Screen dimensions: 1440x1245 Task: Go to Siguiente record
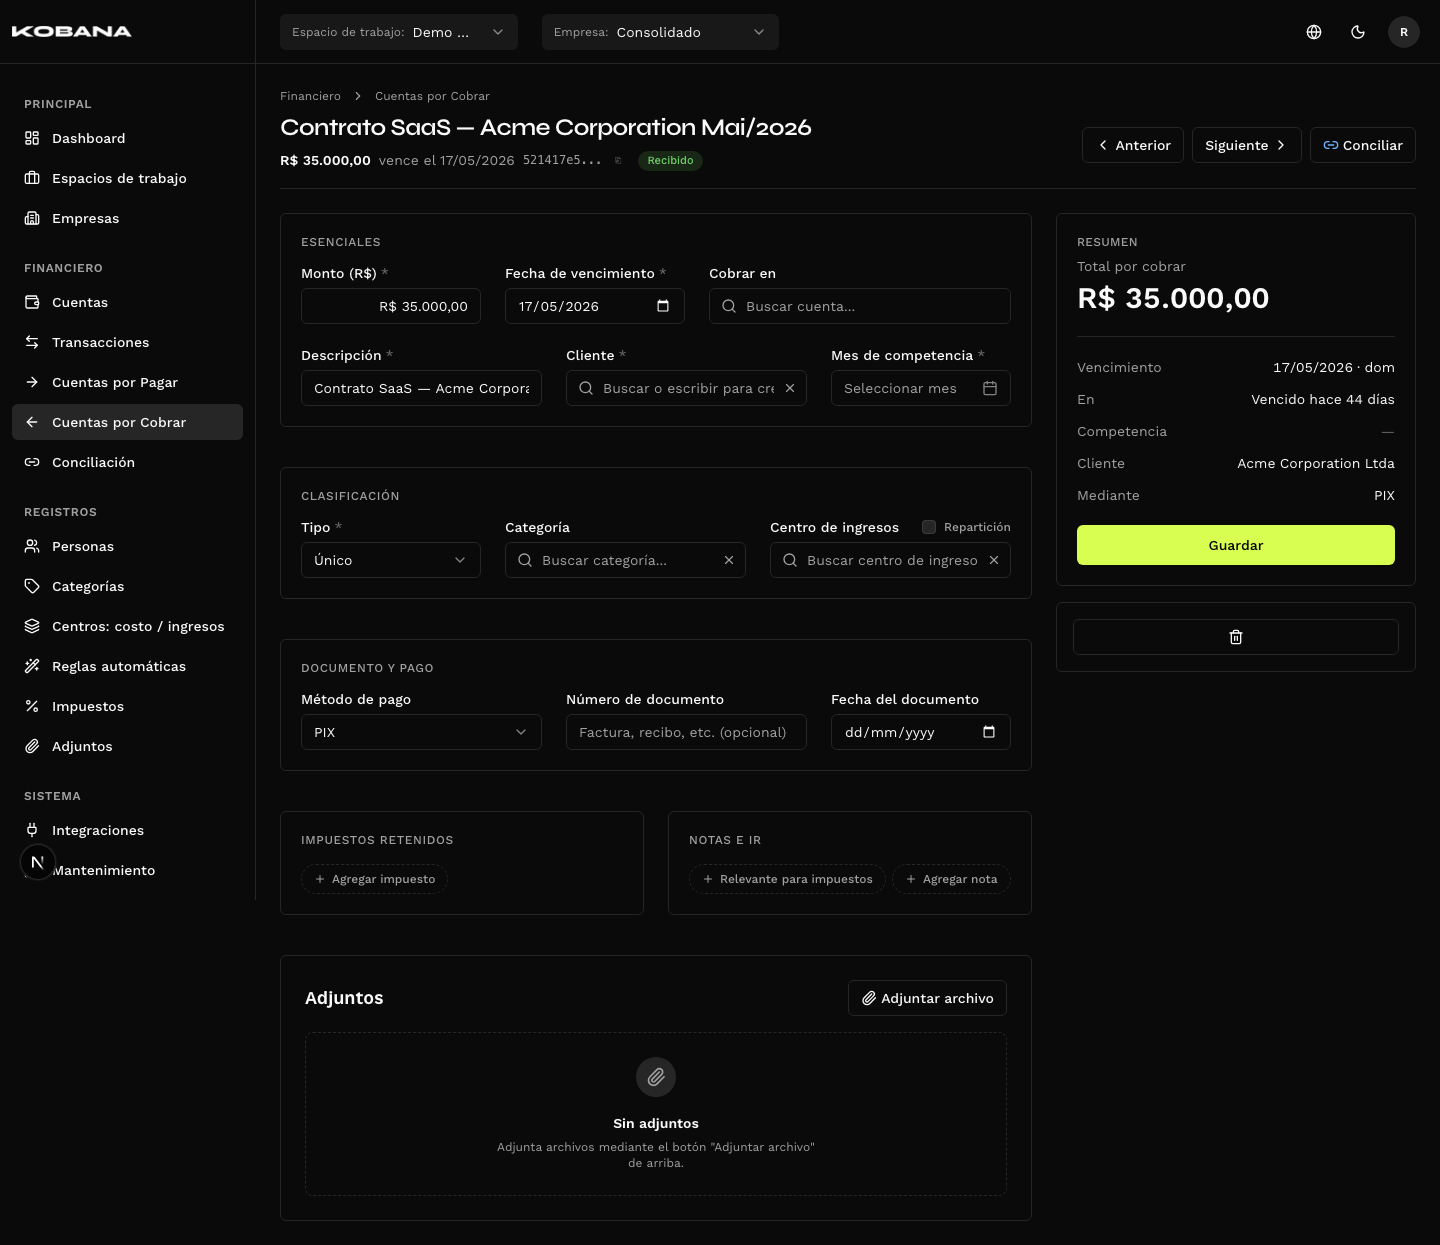[1246, 145]
